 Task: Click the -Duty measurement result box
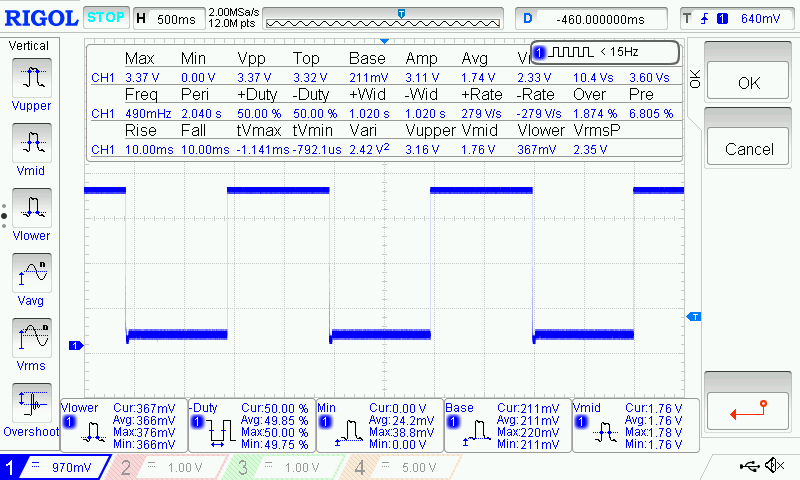coord(251,425)
